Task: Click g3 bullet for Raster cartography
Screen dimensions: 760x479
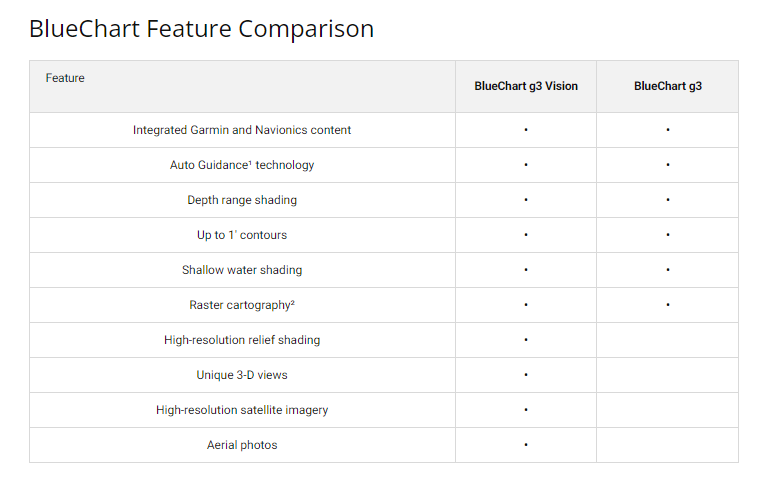Action: click(x=667, y=305)
